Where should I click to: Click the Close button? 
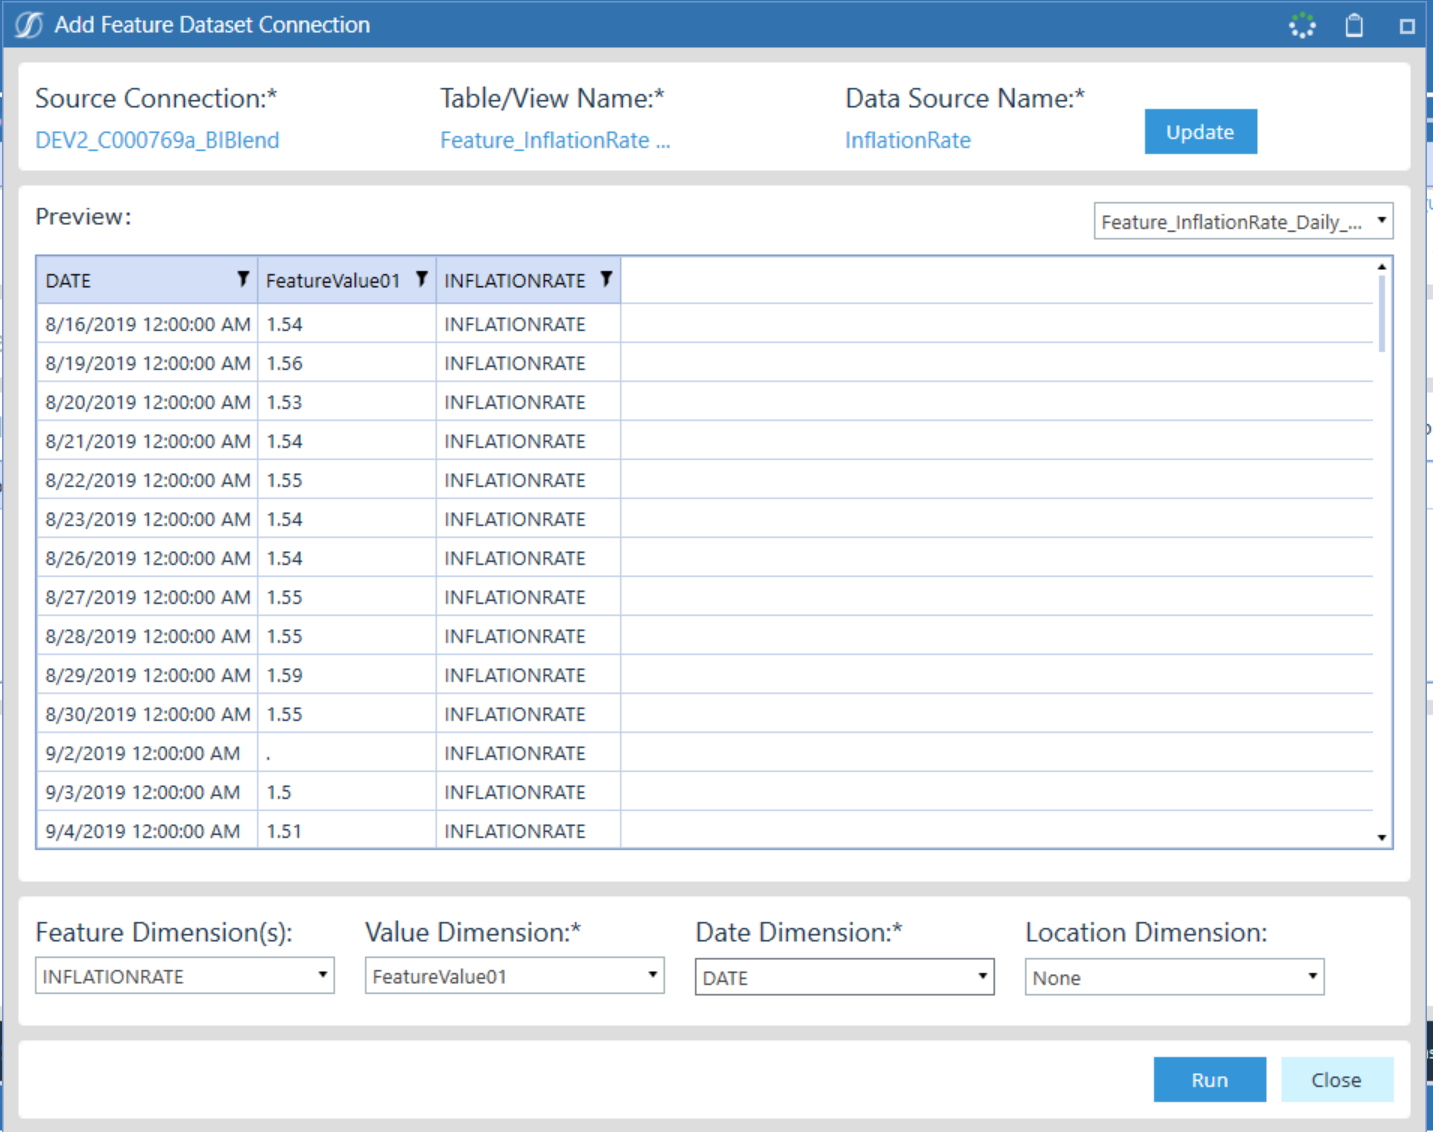click(x=1336, y=1079)
